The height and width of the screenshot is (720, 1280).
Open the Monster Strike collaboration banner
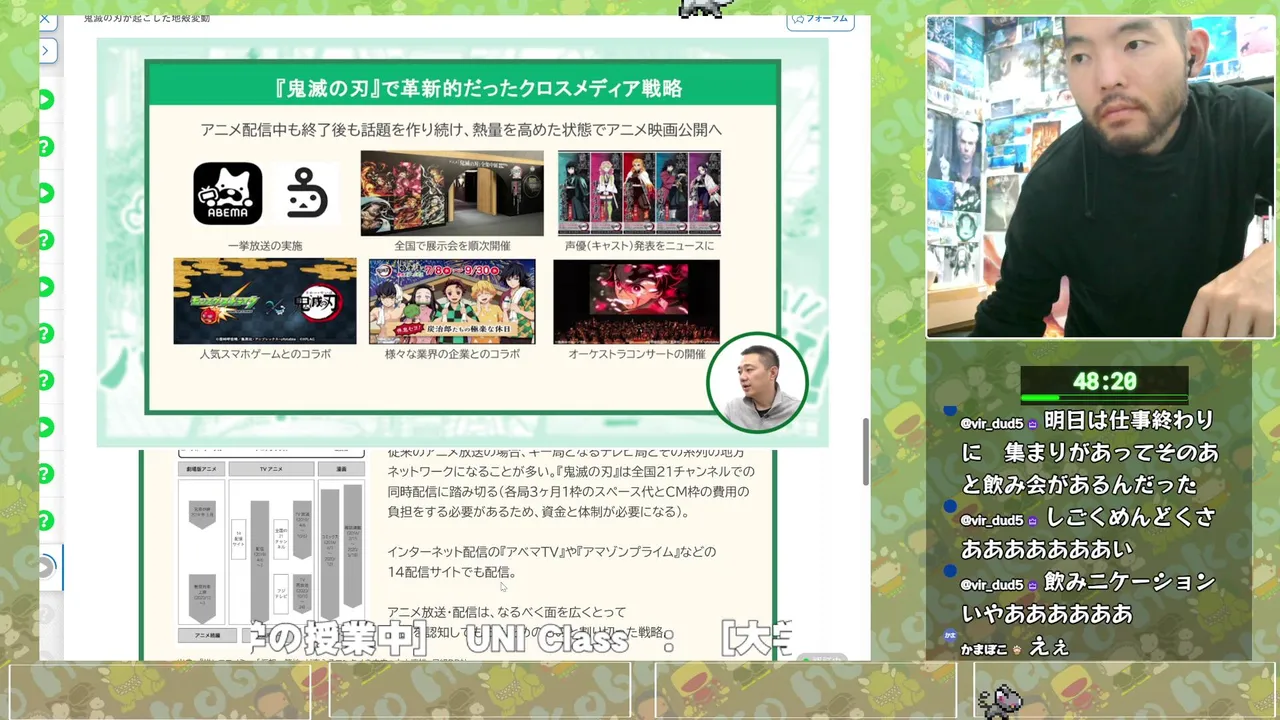coord(265,301)
